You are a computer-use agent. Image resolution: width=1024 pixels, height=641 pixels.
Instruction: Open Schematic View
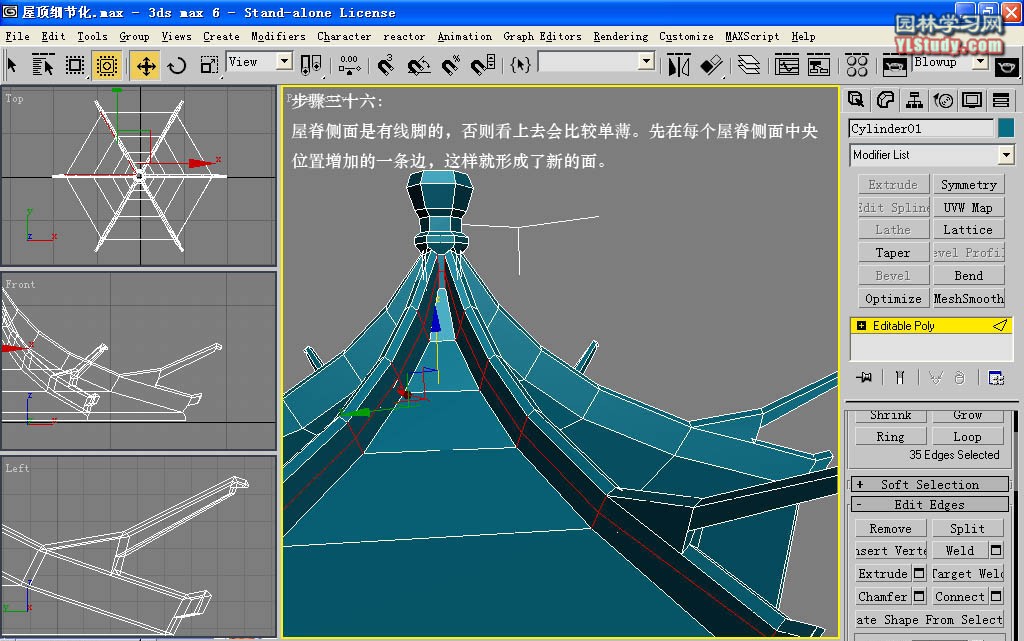pos(818,65)
